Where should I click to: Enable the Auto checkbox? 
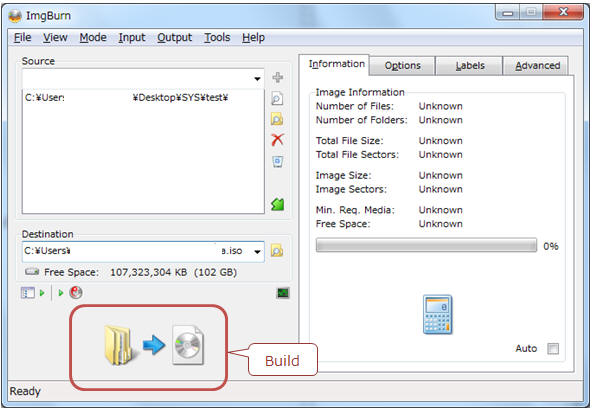click(x=553, y=348)
